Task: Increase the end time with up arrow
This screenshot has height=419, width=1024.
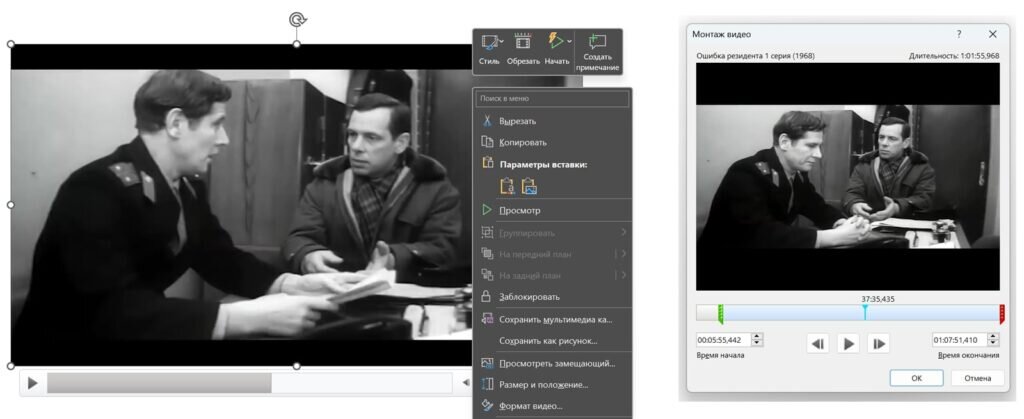Action: tap(993, 336)
